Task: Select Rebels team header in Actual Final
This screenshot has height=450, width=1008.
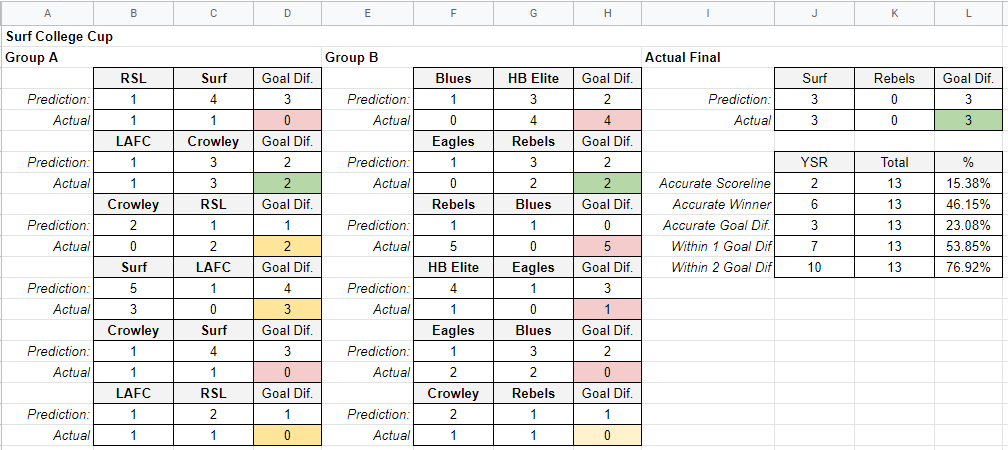Action: [894, 78]
